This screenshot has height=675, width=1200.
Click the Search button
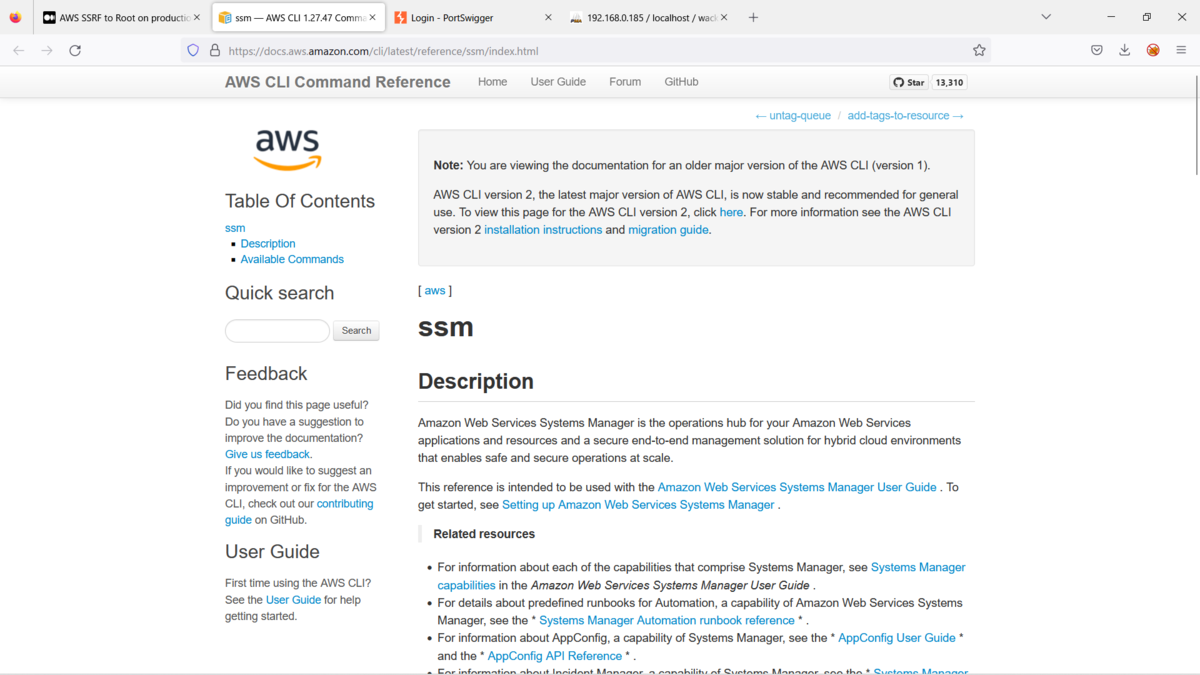pyautogui.click(x=356, y=330)
